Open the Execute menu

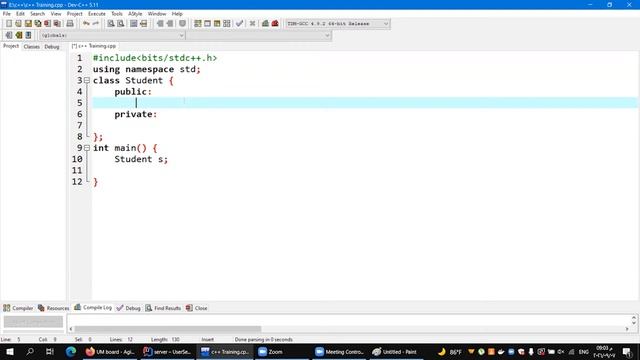click(97, 14)
